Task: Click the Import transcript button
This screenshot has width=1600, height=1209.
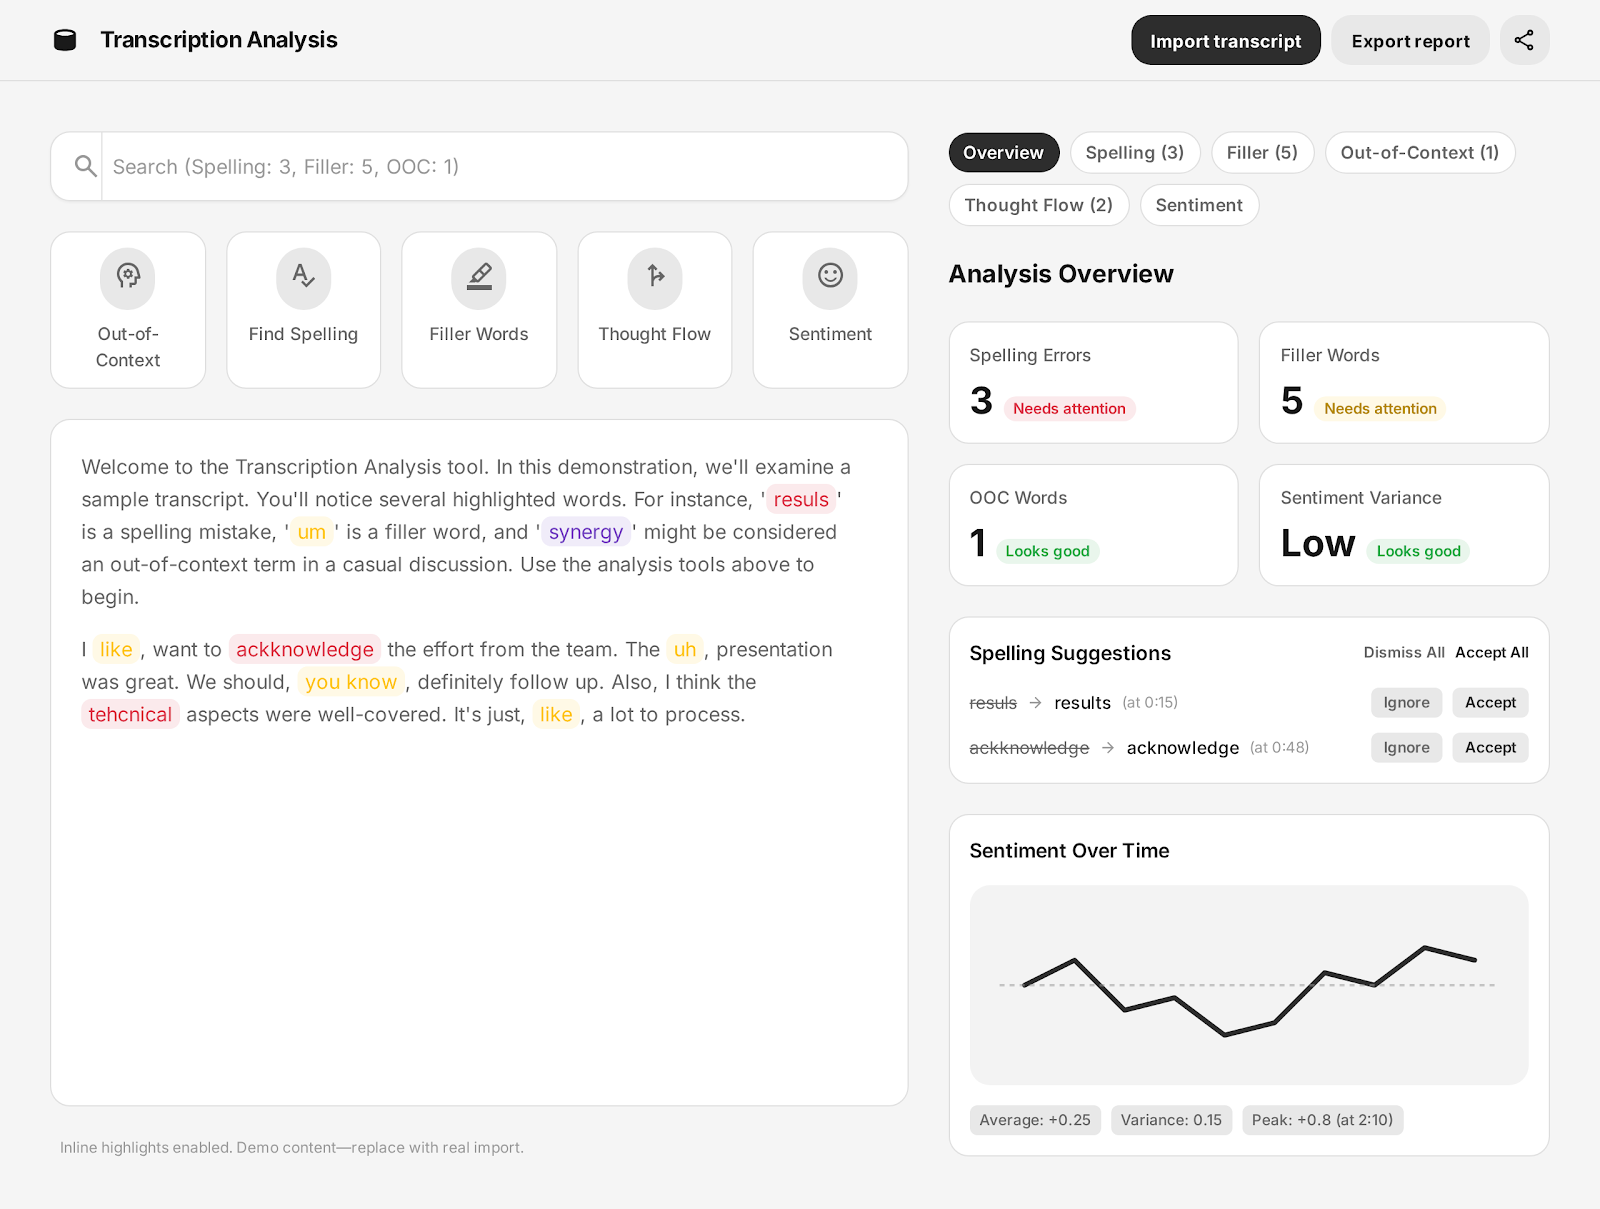Action: point(1225,40)
